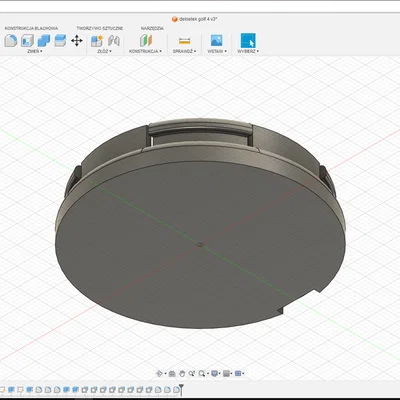Open the ZŁÓŻ dropdown menu

click(104, 51)
